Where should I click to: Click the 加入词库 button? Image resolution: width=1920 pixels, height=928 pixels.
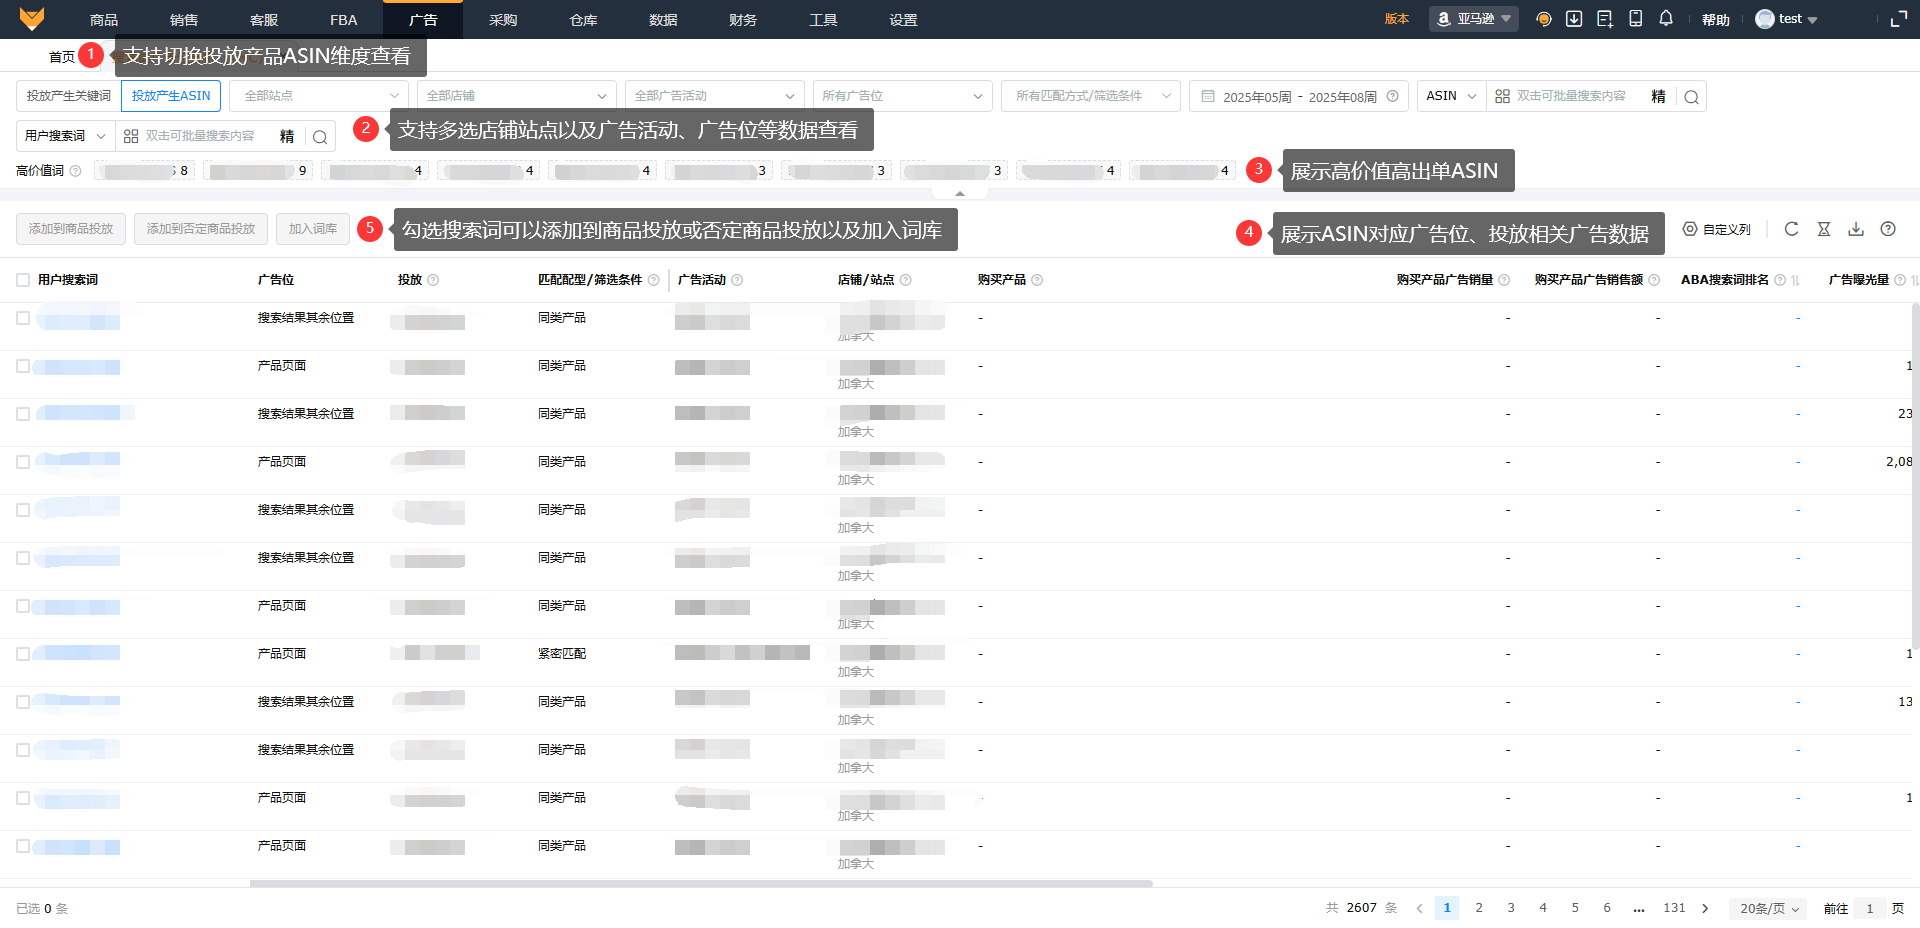tap(313, 229)
